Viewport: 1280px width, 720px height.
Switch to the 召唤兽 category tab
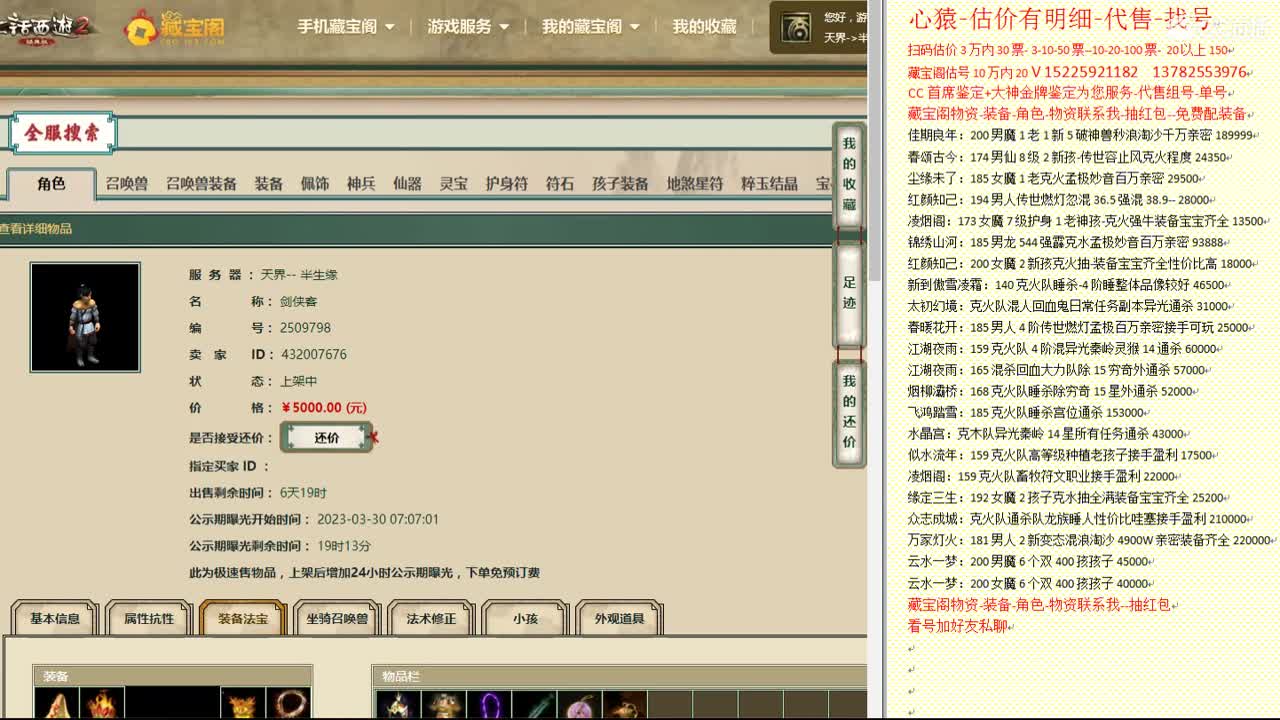click(x=127, y=184)
